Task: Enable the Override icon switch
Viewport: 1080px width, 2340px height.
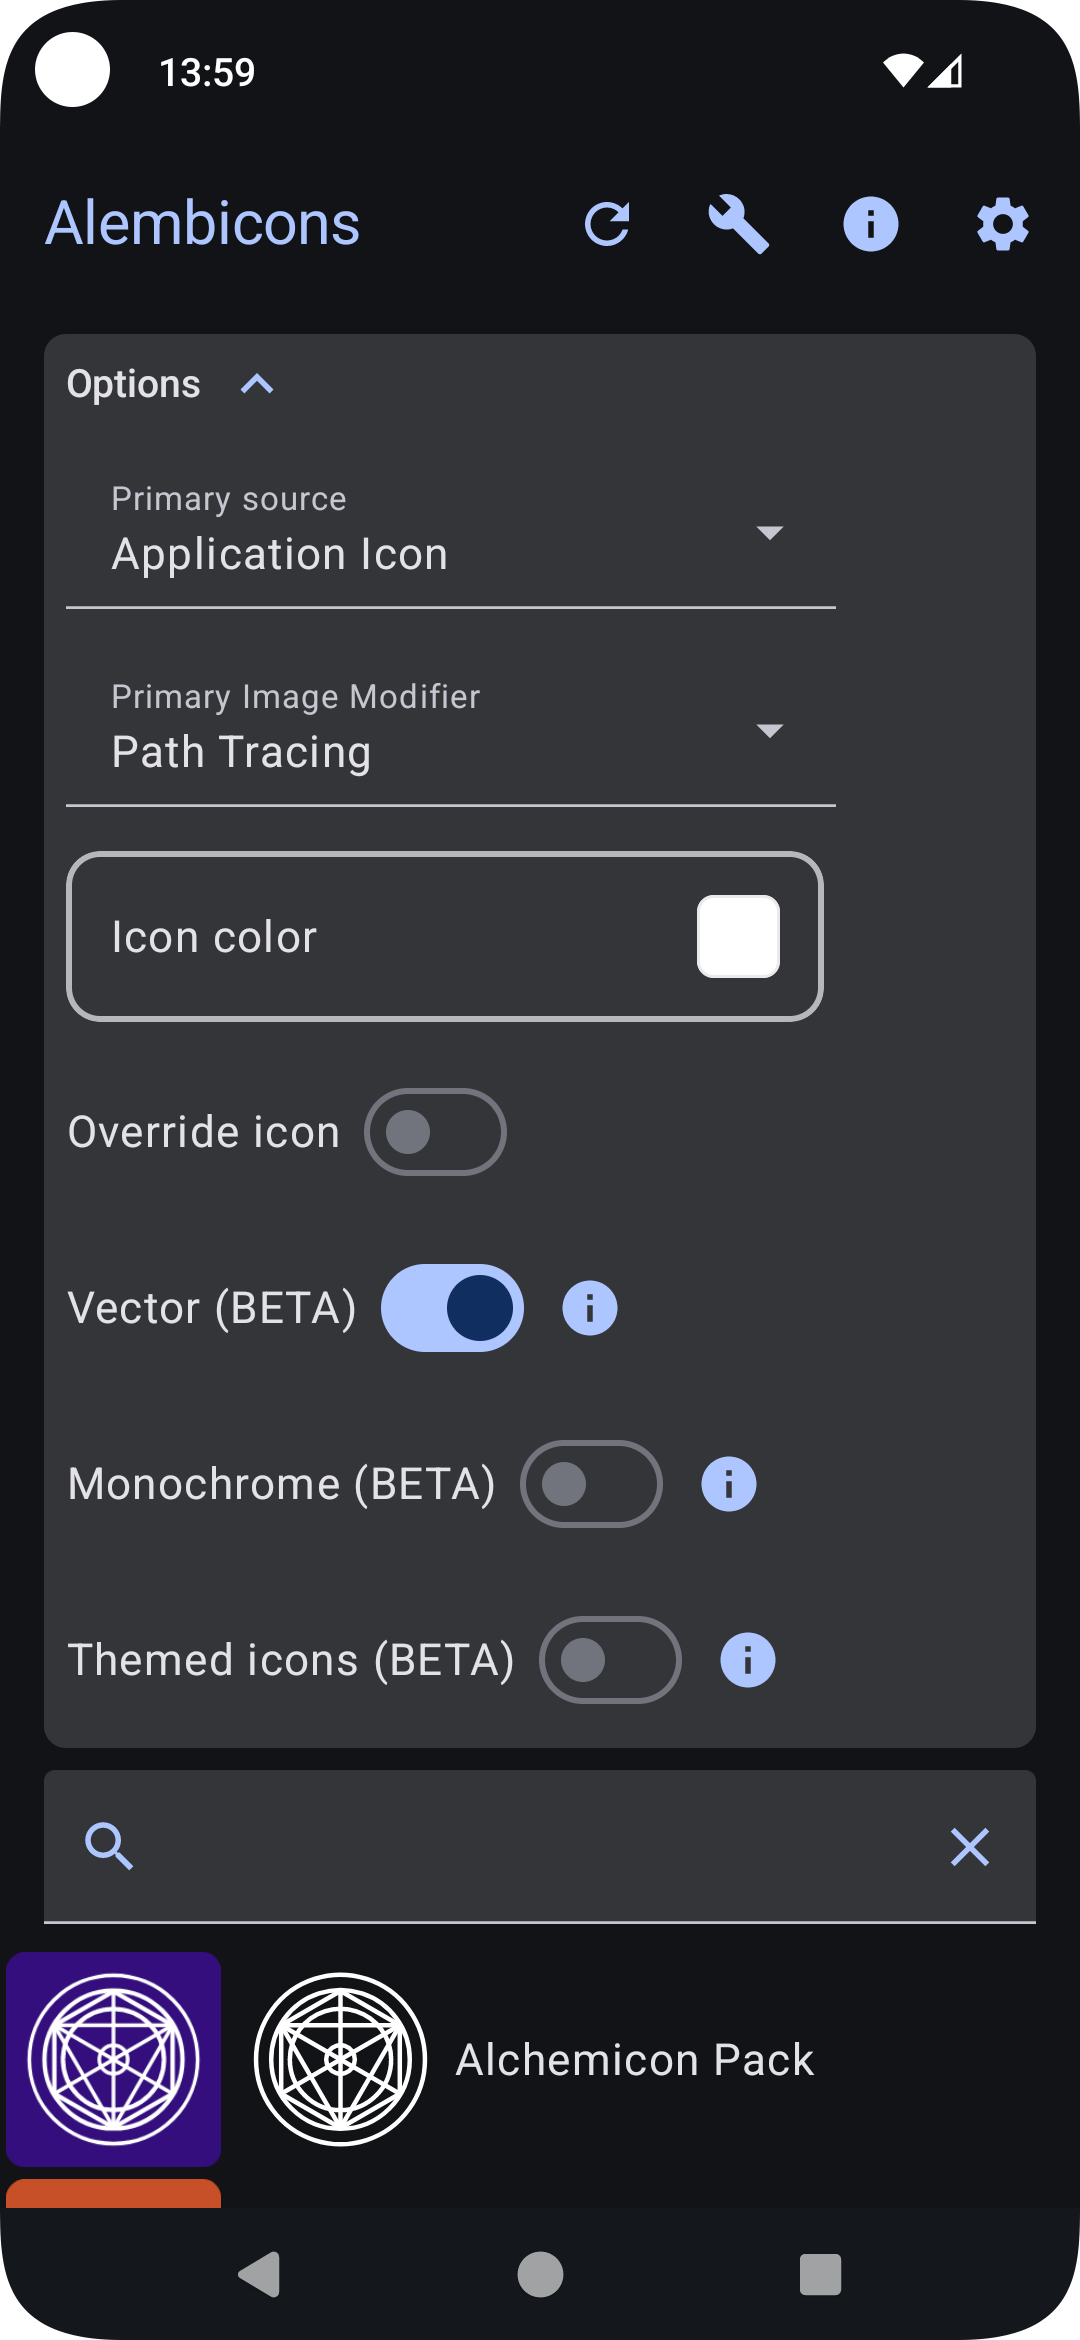Action: click(x=435, y=1132)
